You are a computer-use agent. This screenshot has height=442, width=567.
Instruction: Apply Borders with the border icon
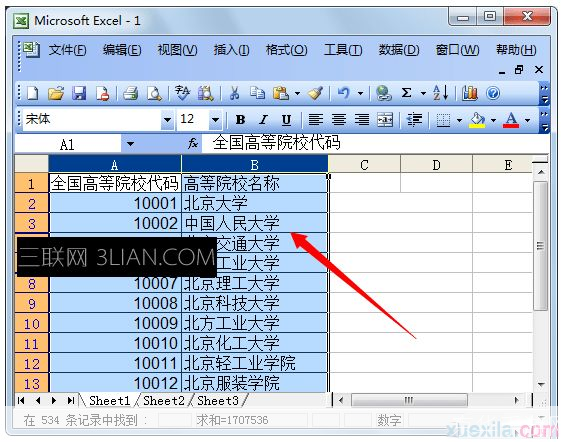(443, 119)
